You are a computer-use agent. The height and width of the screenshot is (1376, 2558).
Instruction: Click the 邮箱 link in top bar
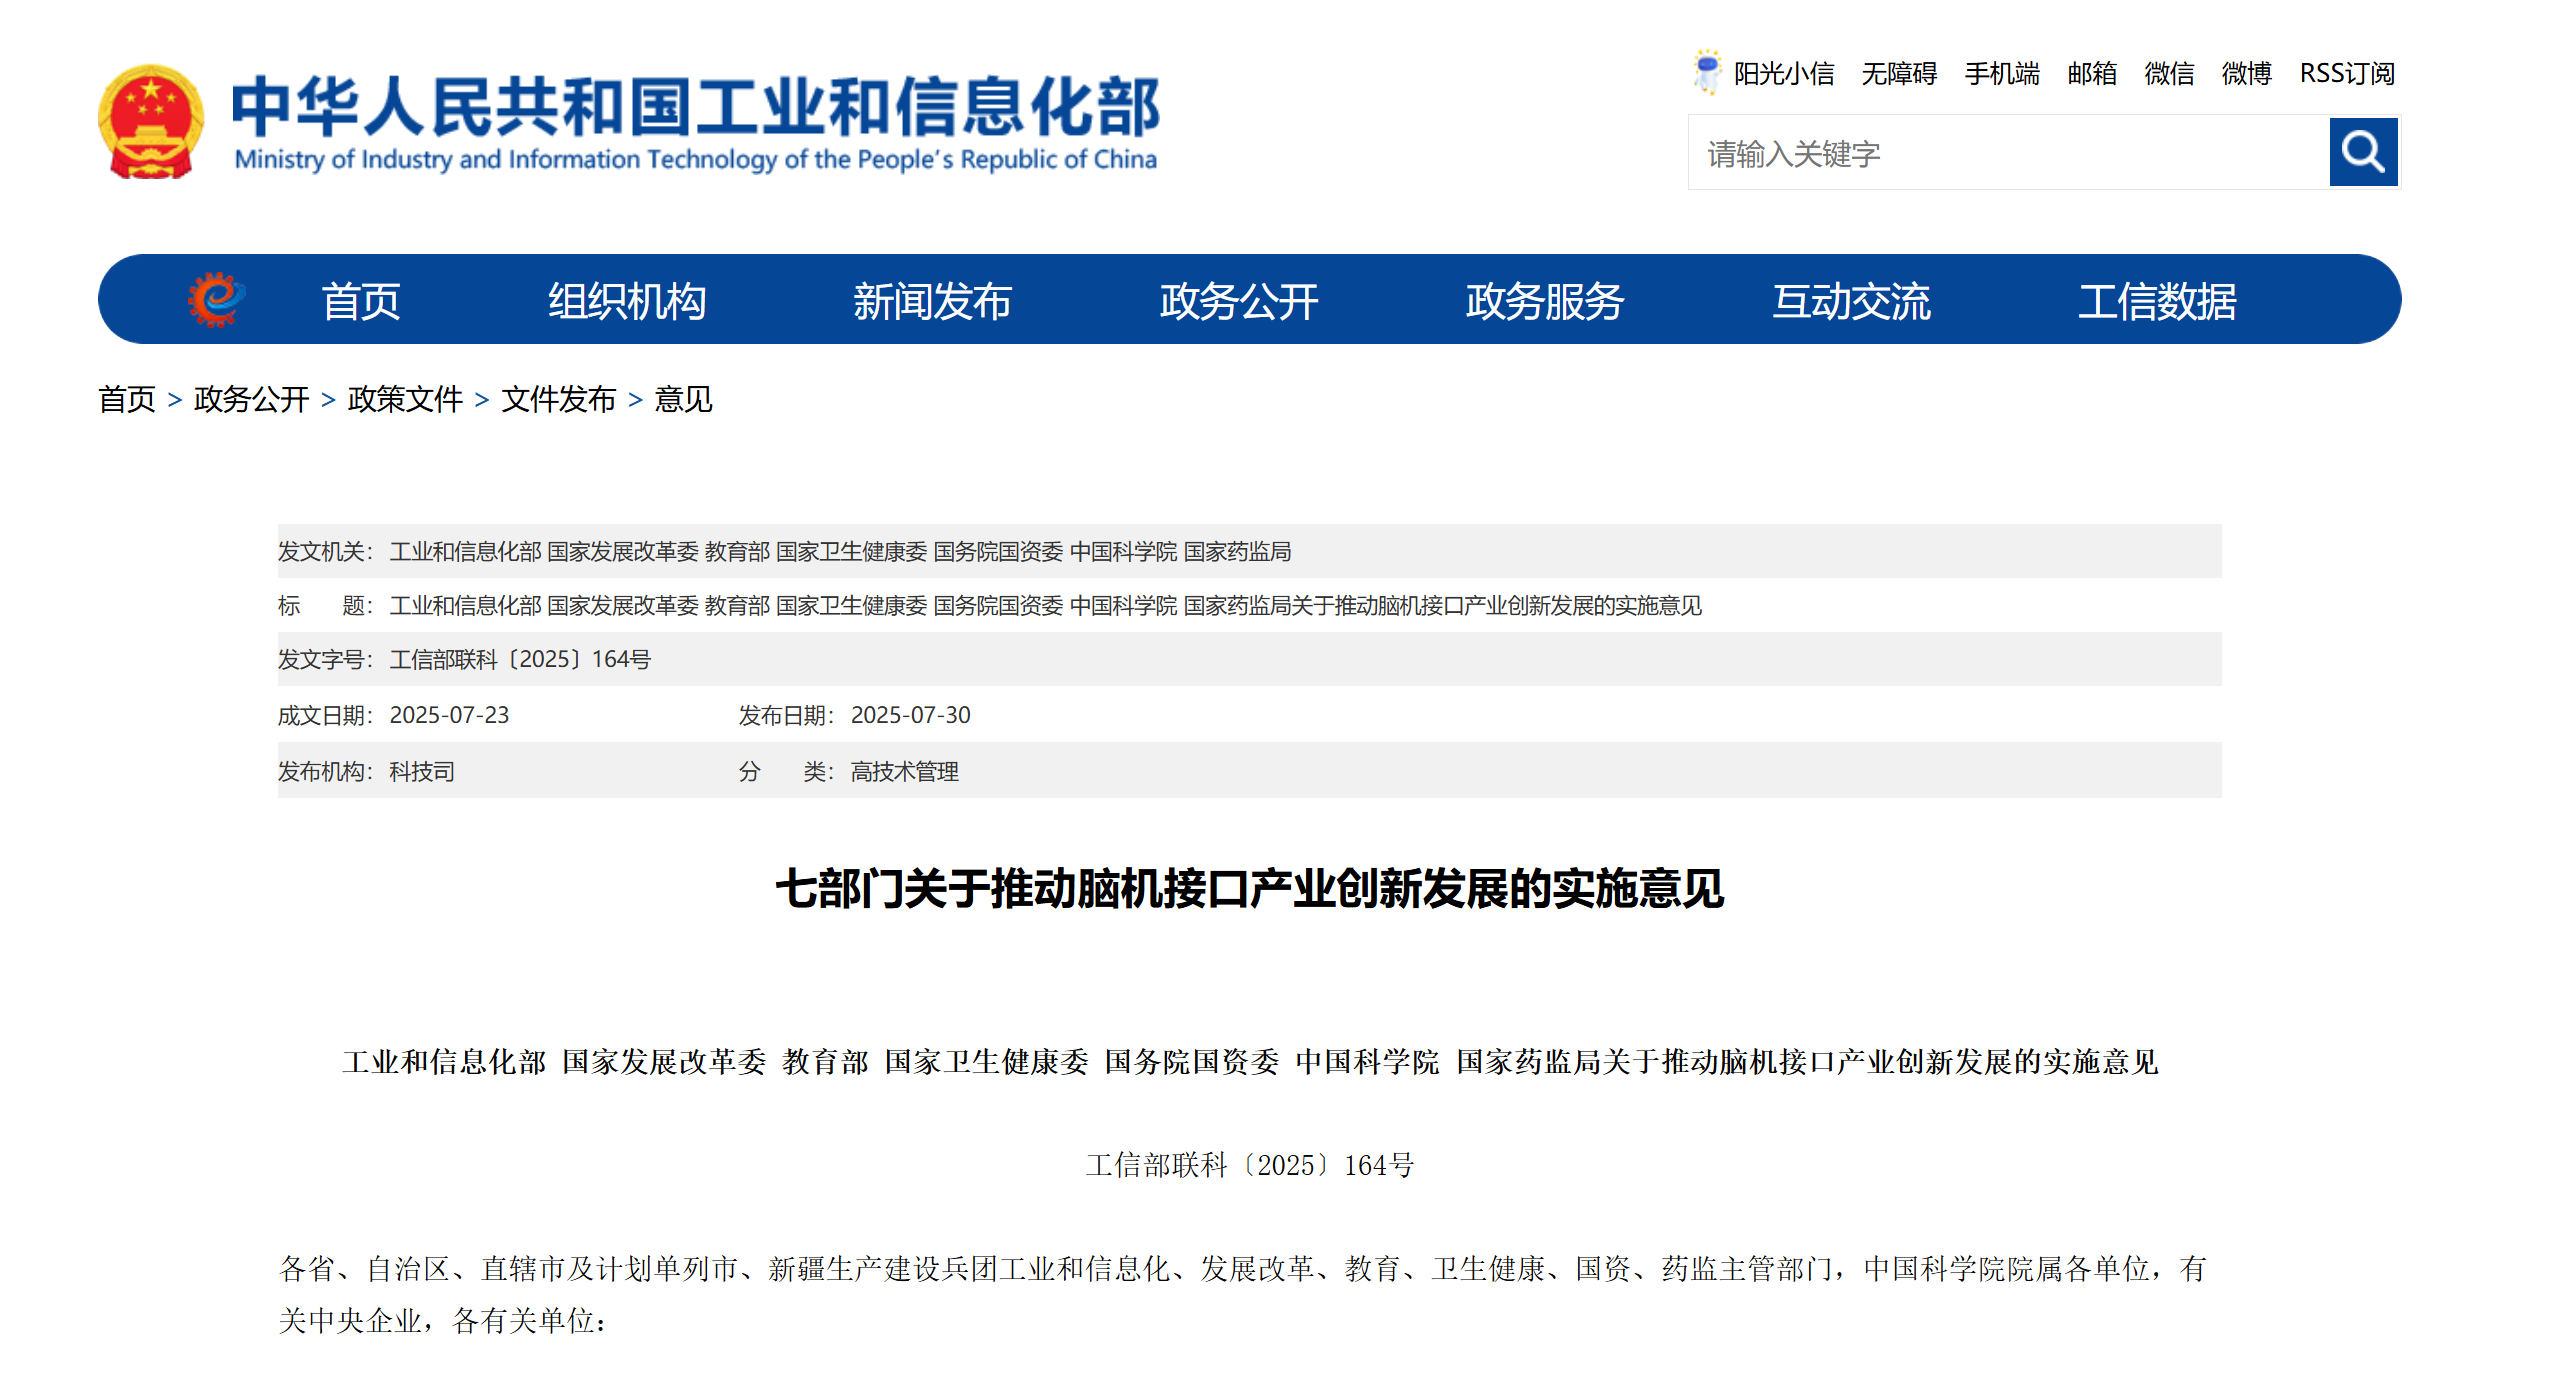click(x=2091, y=74)
